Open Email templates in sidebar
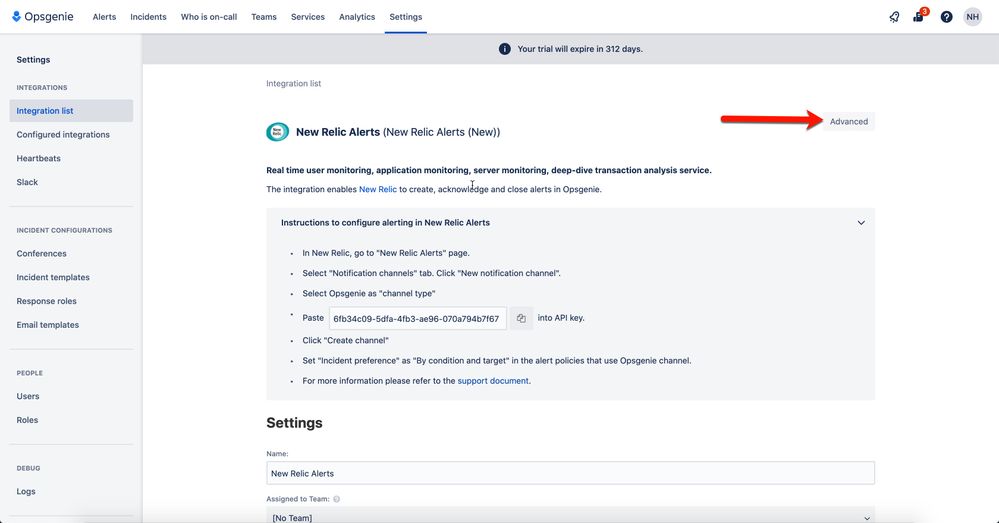The image size is (999, 523). (48, 325)
